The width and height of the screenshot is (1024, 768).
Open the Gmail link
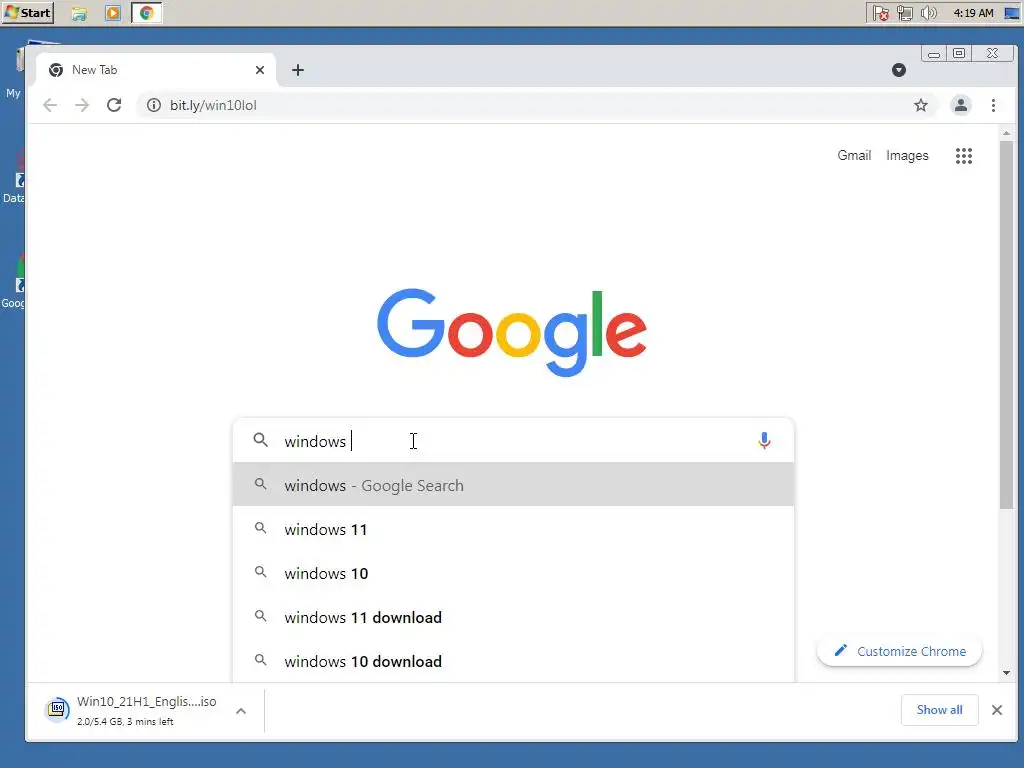click(x=854, y=155)
